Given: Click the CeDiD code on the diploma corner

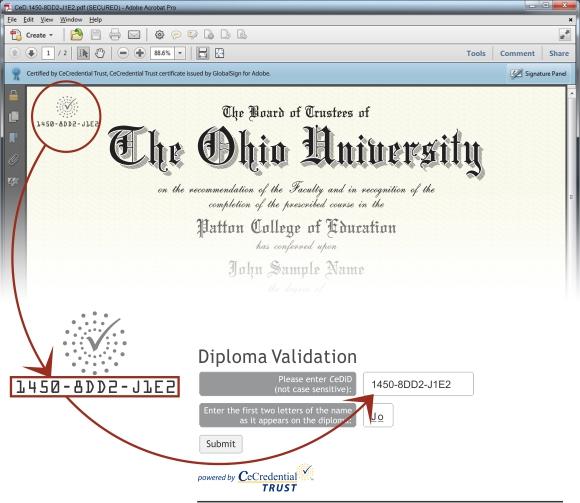Looking at the screenshot, I should point(67,124).
